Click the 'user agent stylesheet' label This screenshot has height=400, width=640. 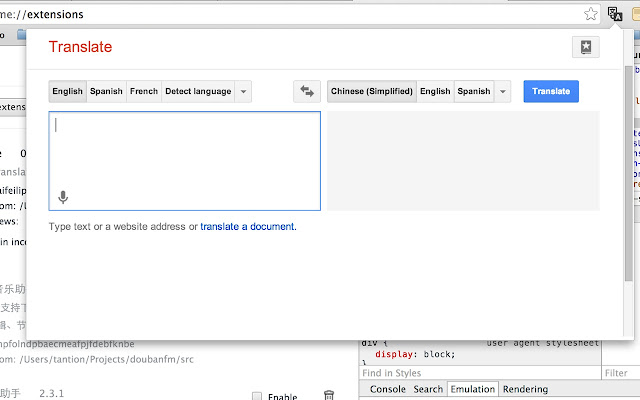pos(542,343)
